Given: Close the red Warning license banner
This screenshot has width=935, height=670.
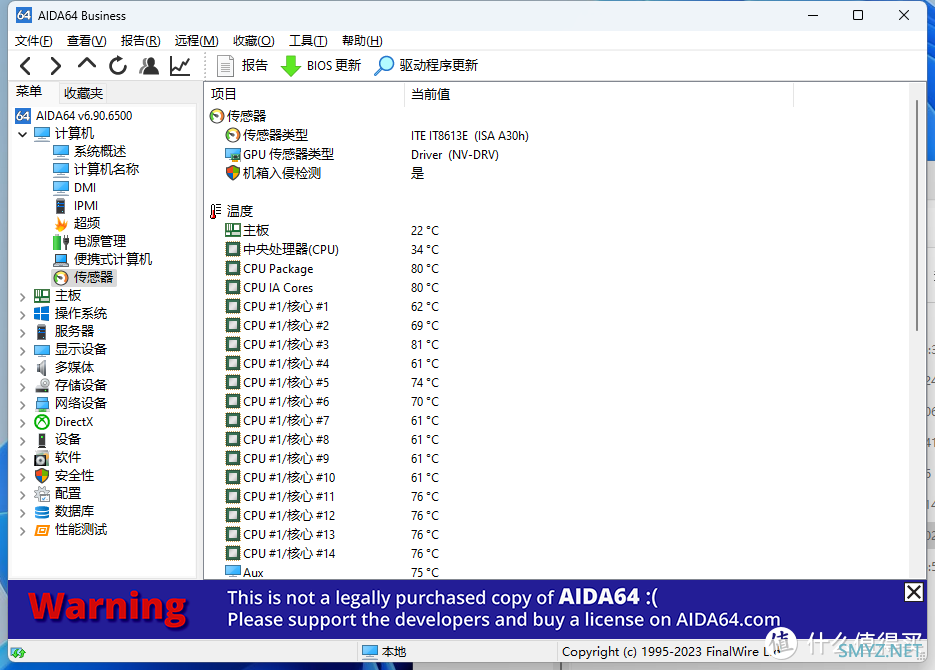Looking at the screenshot, I should coord(913,592).
